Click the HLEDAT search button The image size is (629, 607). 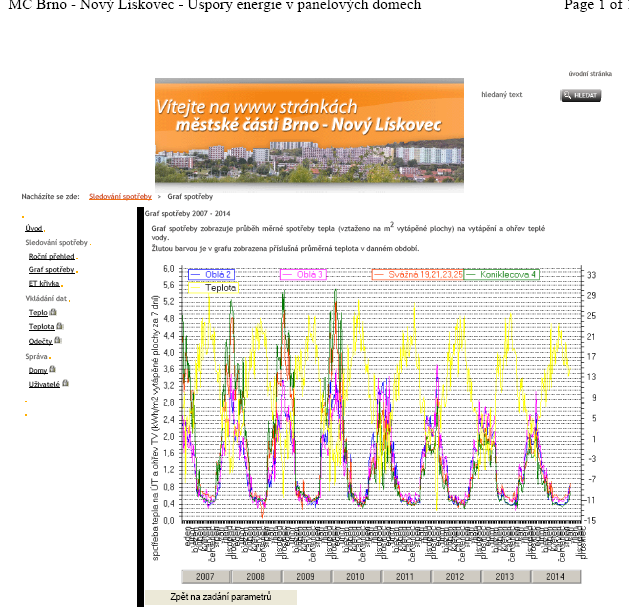click(x=580, y=95)
